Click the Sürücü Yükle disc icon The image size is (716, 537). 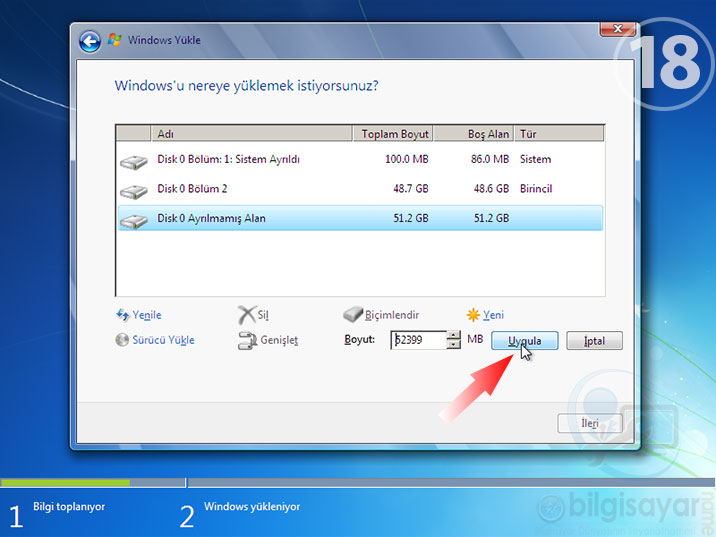click(122, 340)
